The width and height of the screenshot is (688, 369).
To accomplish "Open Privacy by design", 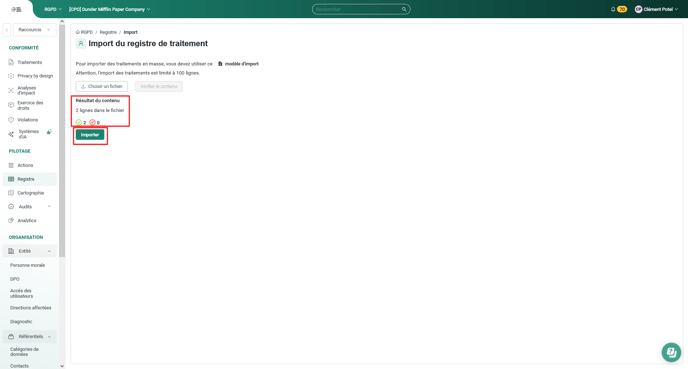I will click(x=35, y=76).
